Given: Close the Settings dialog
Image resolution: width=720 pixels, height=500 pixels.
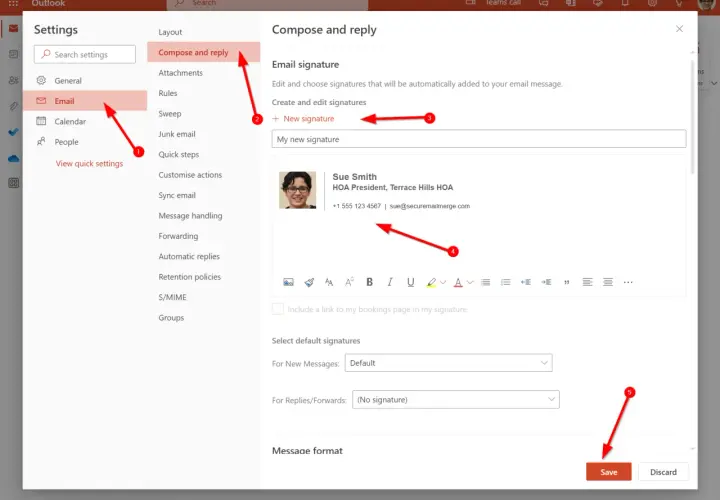Looking at the screenshot, I should pos(680,29).
